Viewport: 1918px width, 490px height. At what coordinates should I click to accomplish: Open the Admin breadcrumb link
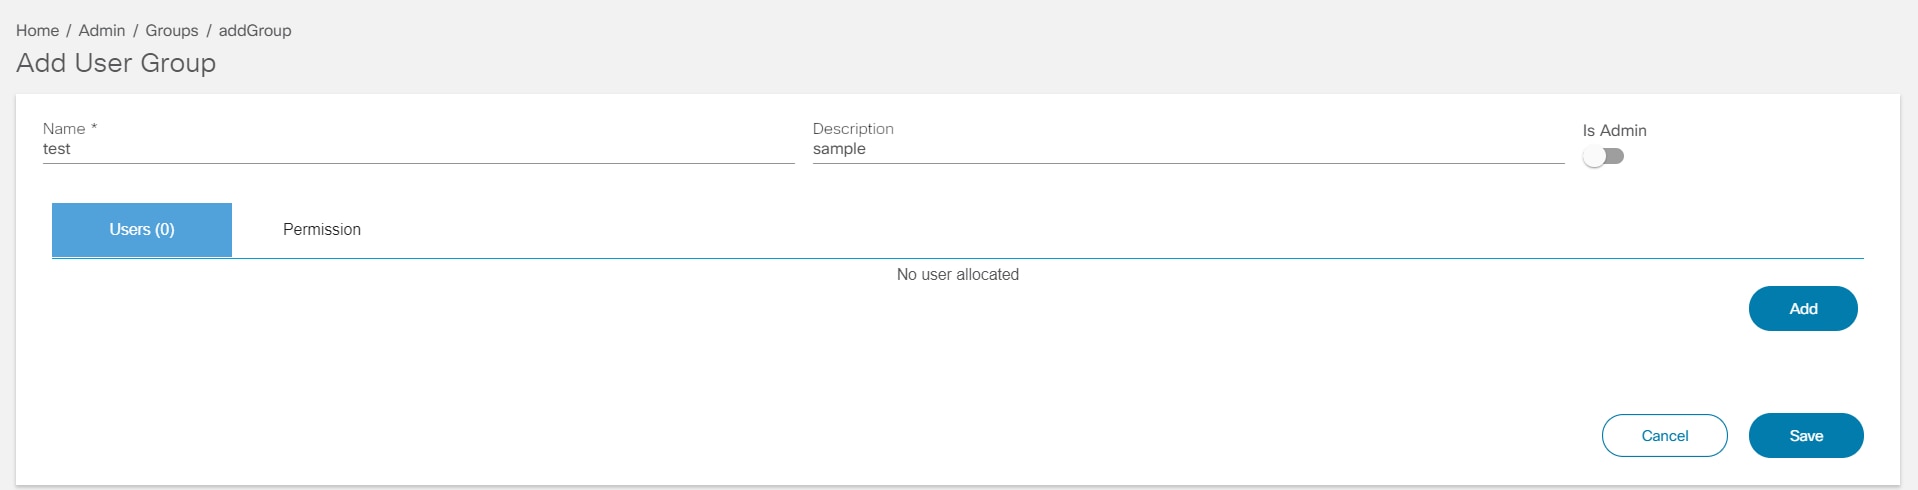(102, 31)
